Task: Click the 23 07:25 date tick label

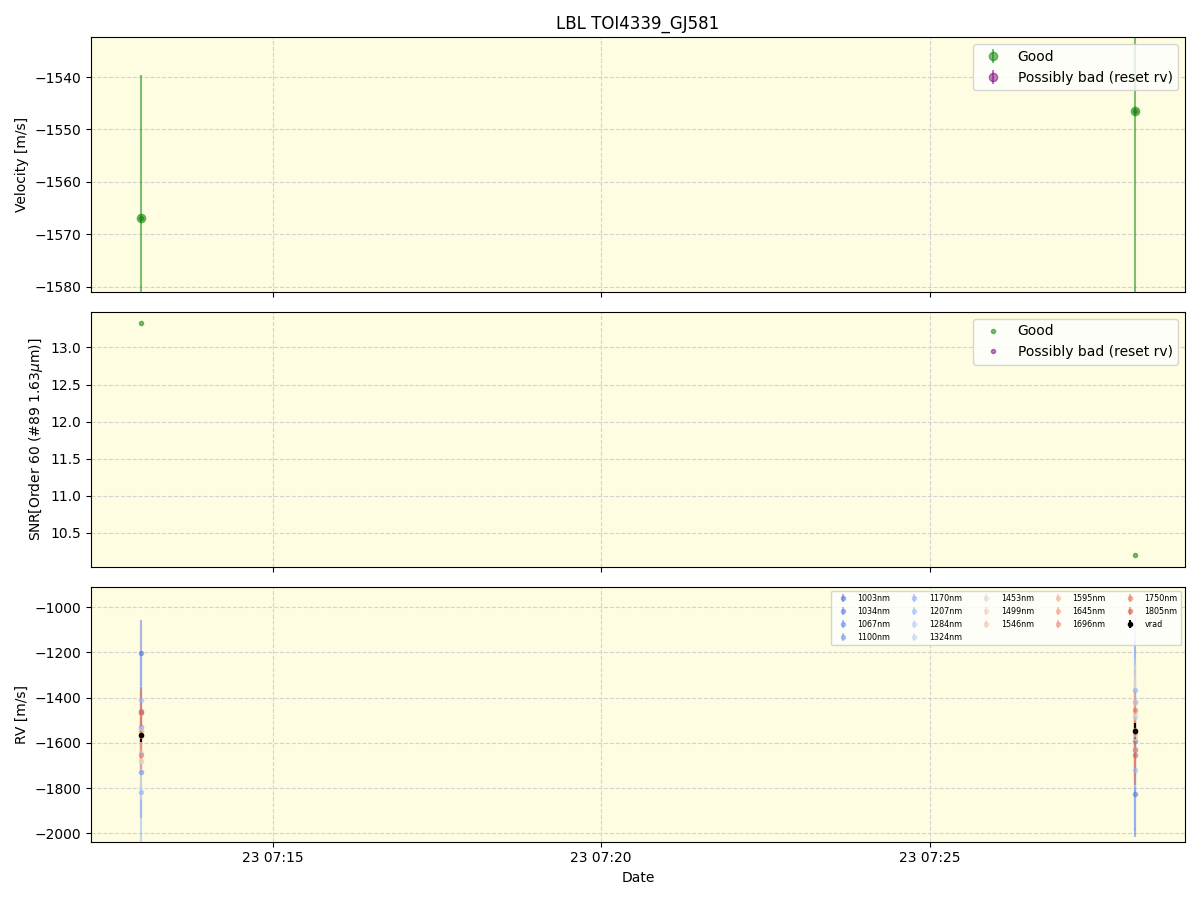Action: [930, 857]
